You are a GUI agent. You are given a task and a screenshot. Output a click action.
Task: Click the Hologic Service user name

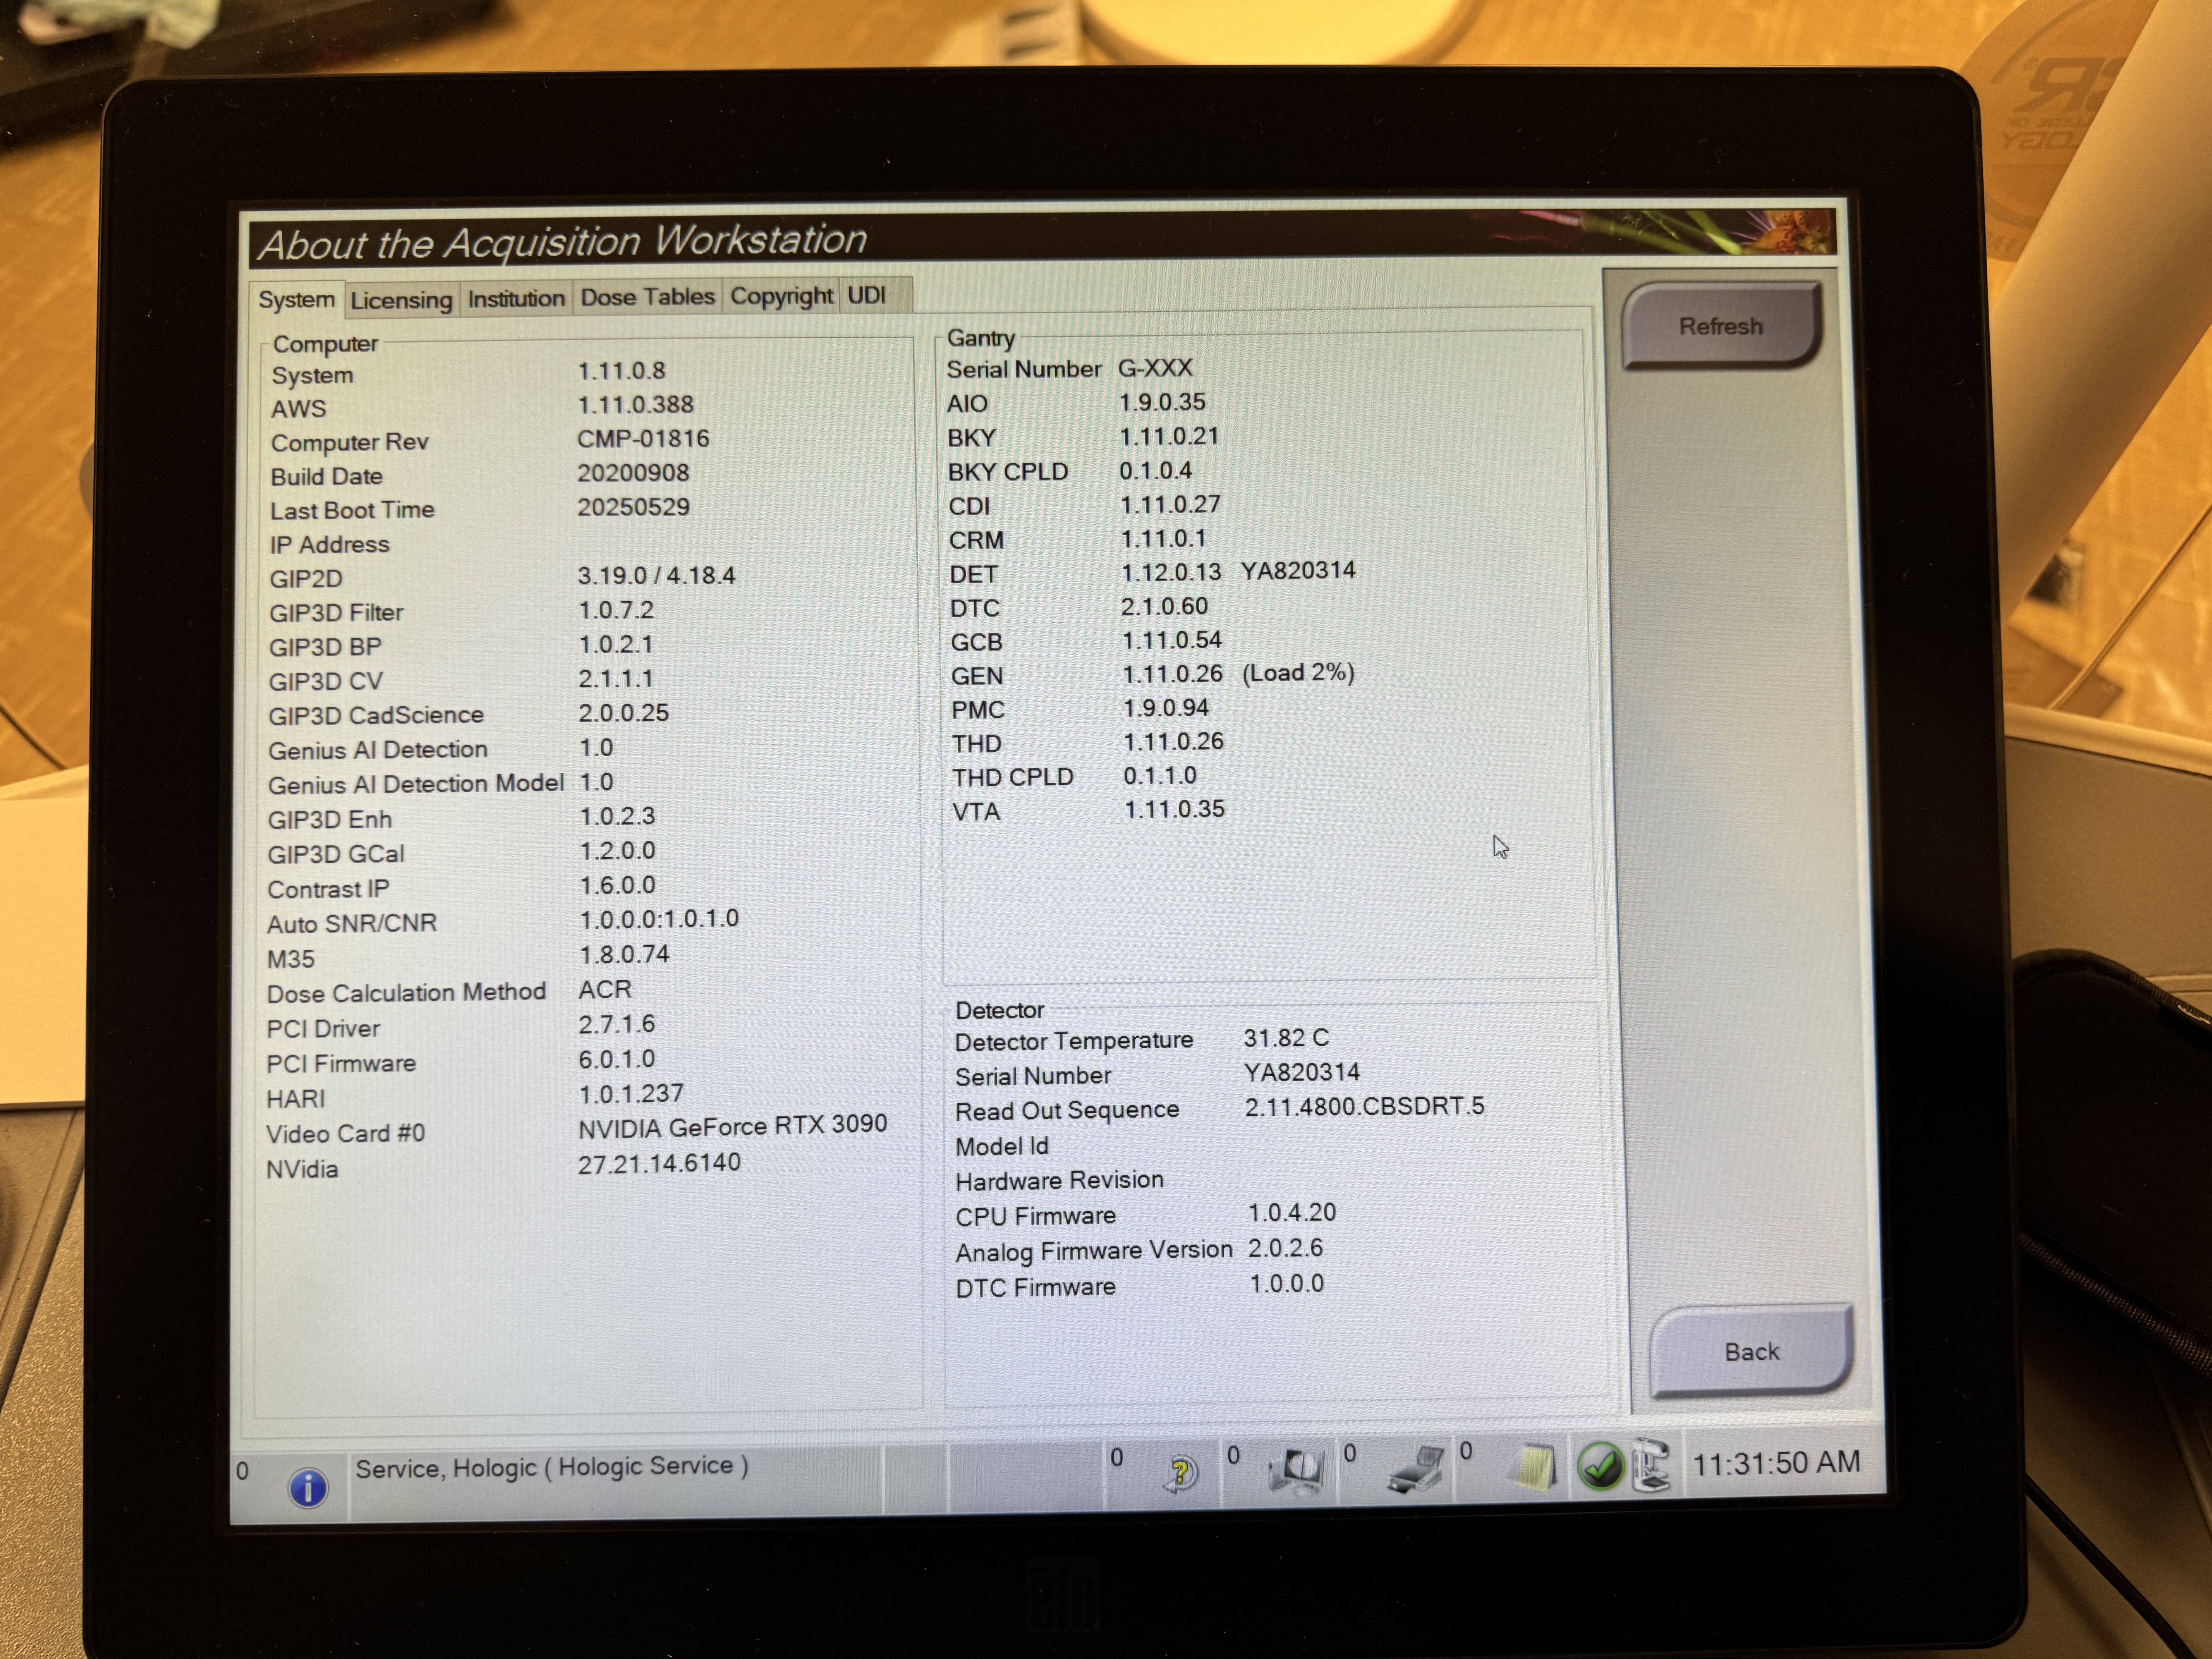pyautogui.click(x=551, y=1467)
